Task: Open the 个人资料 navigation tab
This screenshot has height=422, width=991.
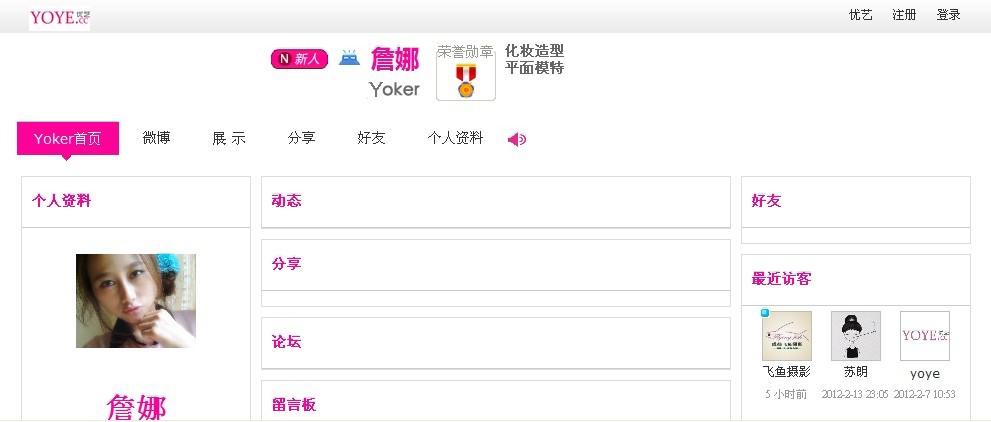Action: coord(455,138)
